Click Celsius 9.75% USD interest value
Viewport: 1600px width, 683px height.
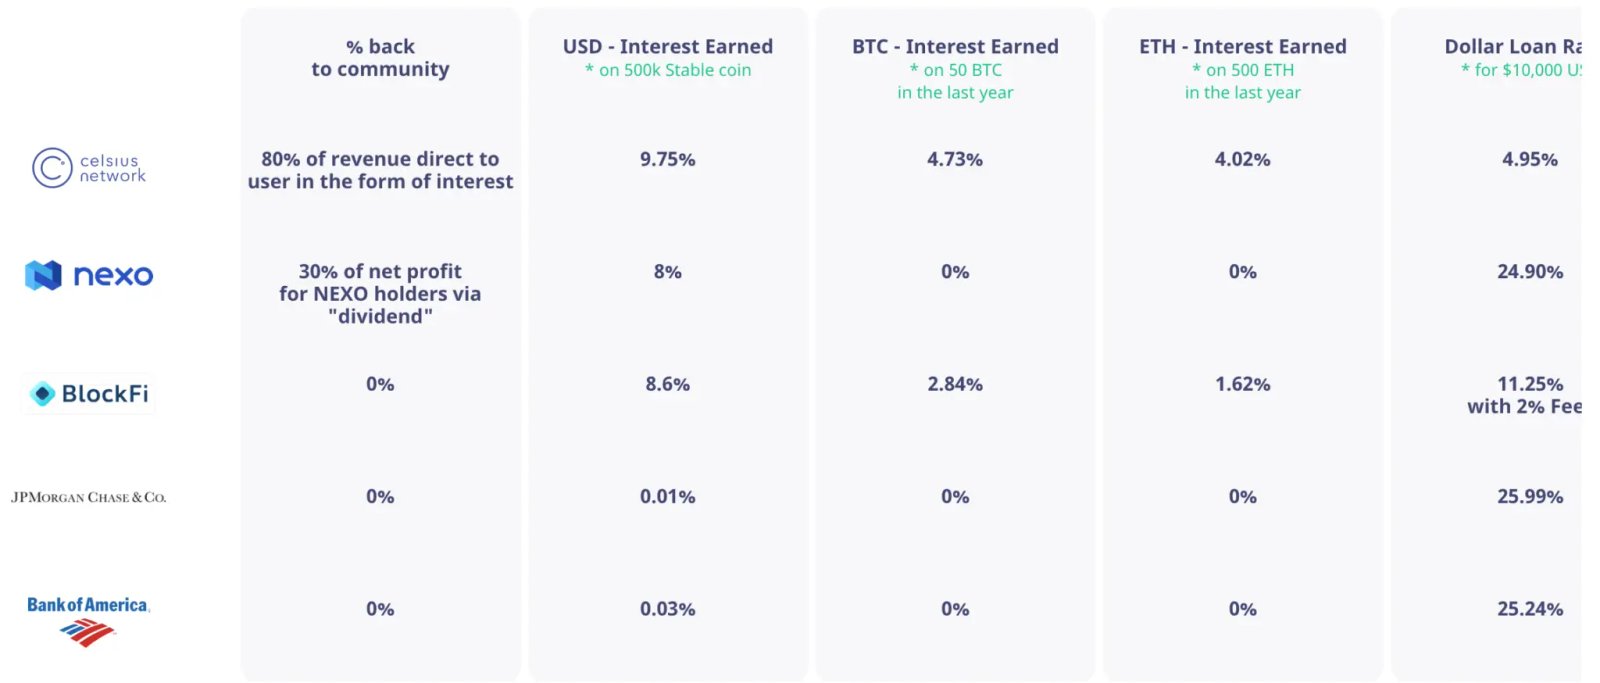pos(667,159)
